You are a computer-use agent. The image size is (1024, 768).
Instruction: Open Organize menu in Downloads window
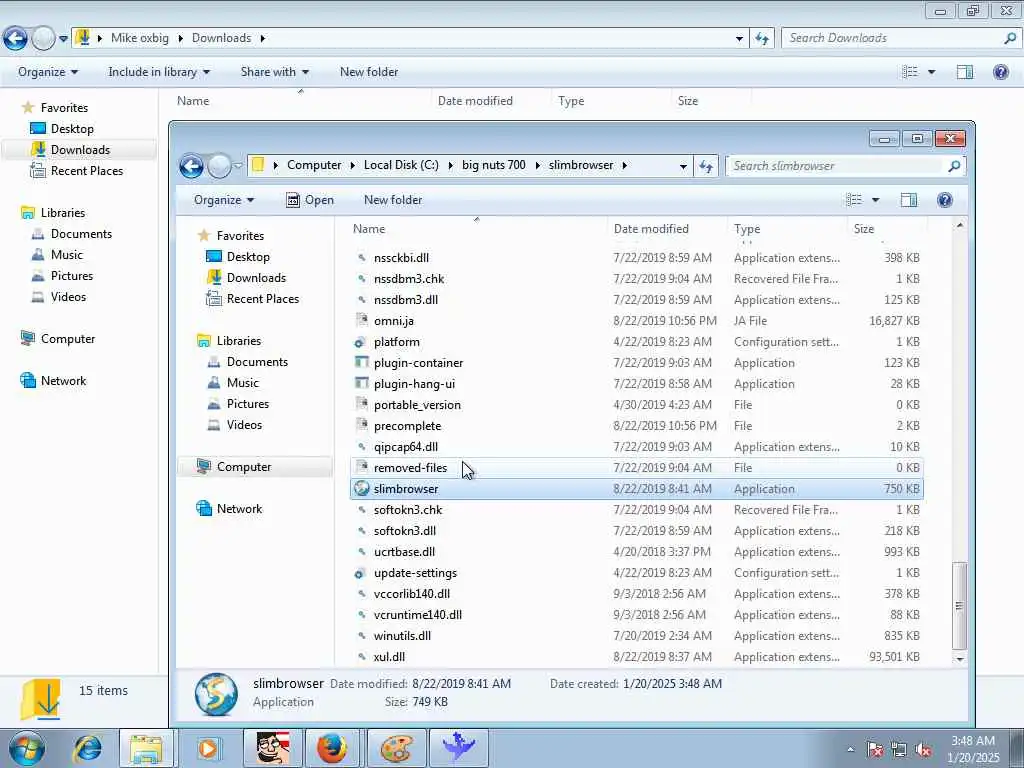point(48,72)
